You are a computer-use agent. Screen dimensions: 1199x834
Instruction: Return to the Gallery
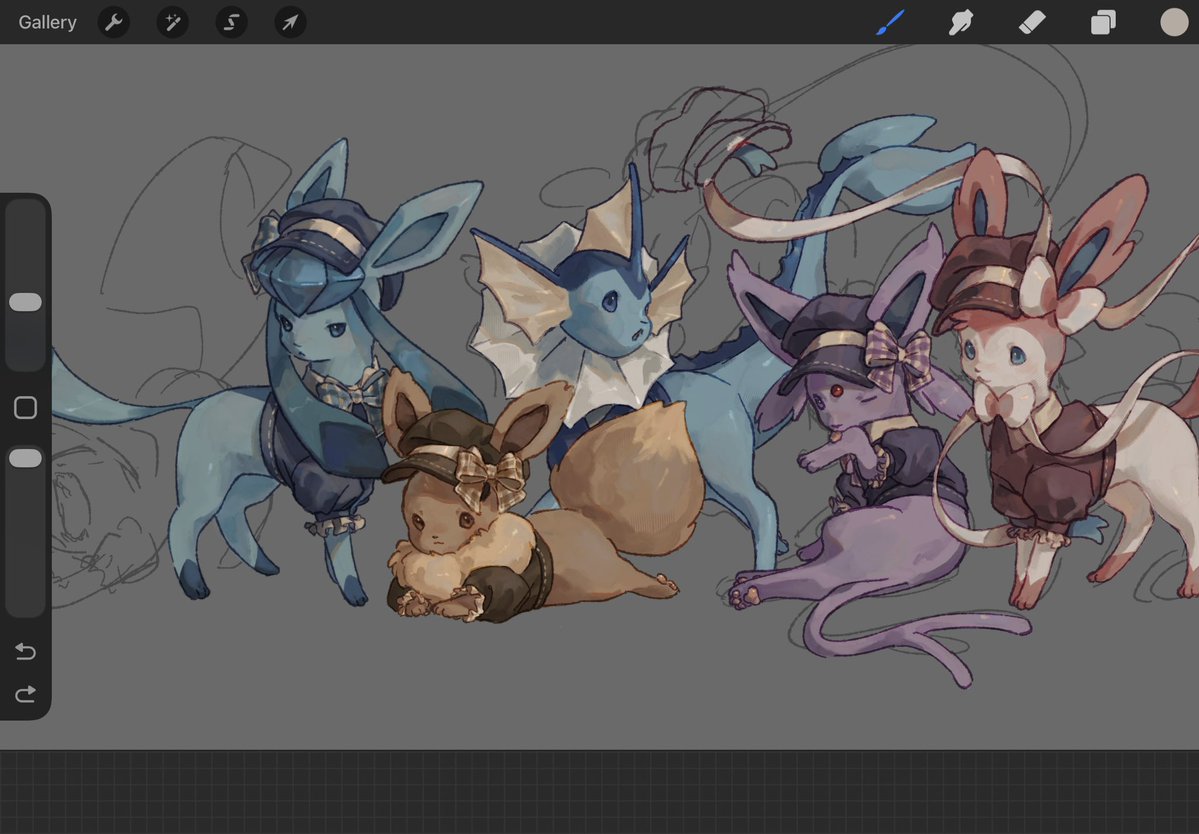(47, 22)
